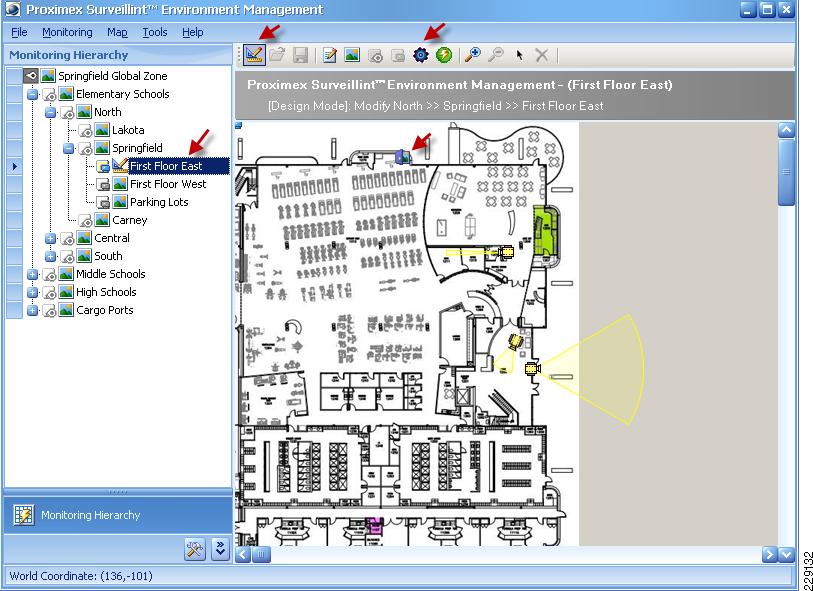Screen dimensions: 813x591
Task: Click the picture icon beside Lakota
Action: click(x=102, y=130)
